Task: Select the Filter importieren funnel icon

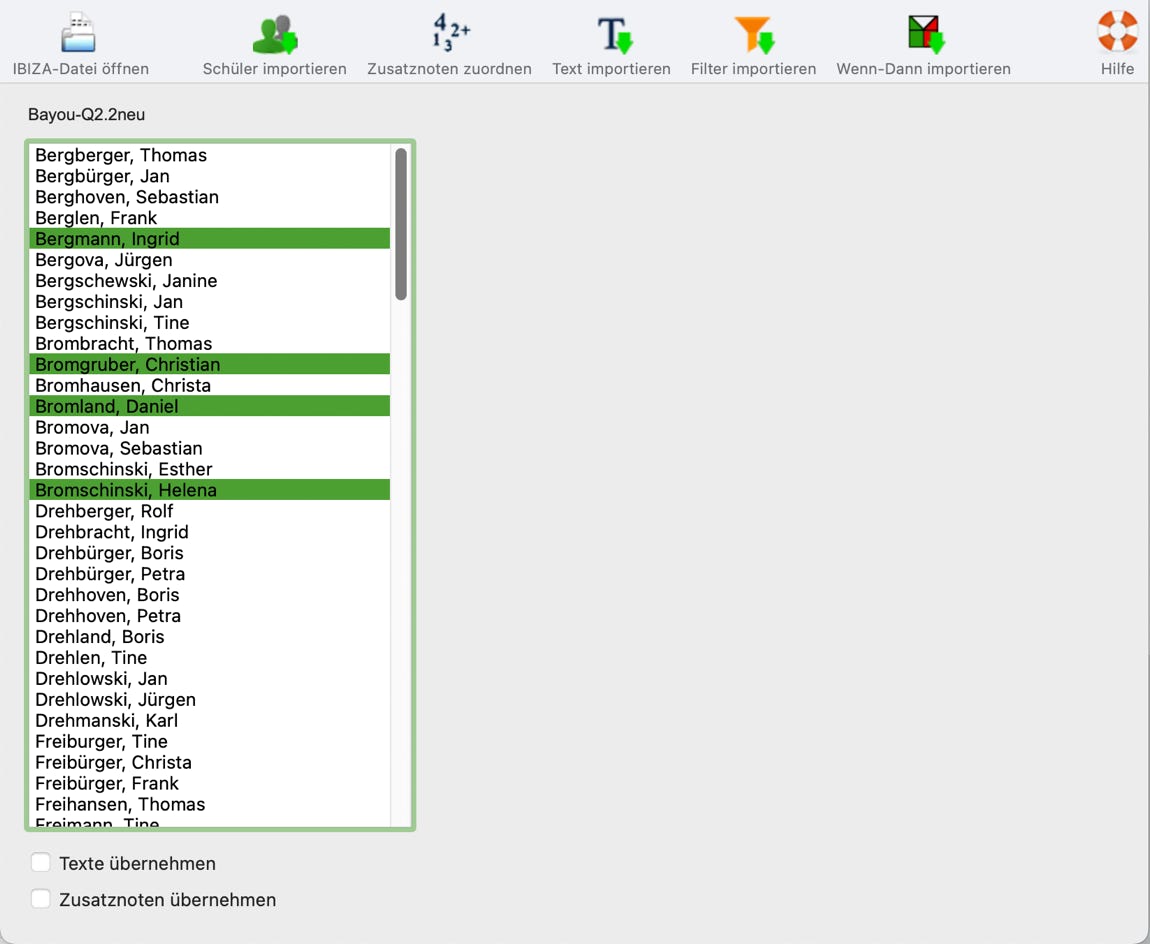Action: [x=753, y=33]
